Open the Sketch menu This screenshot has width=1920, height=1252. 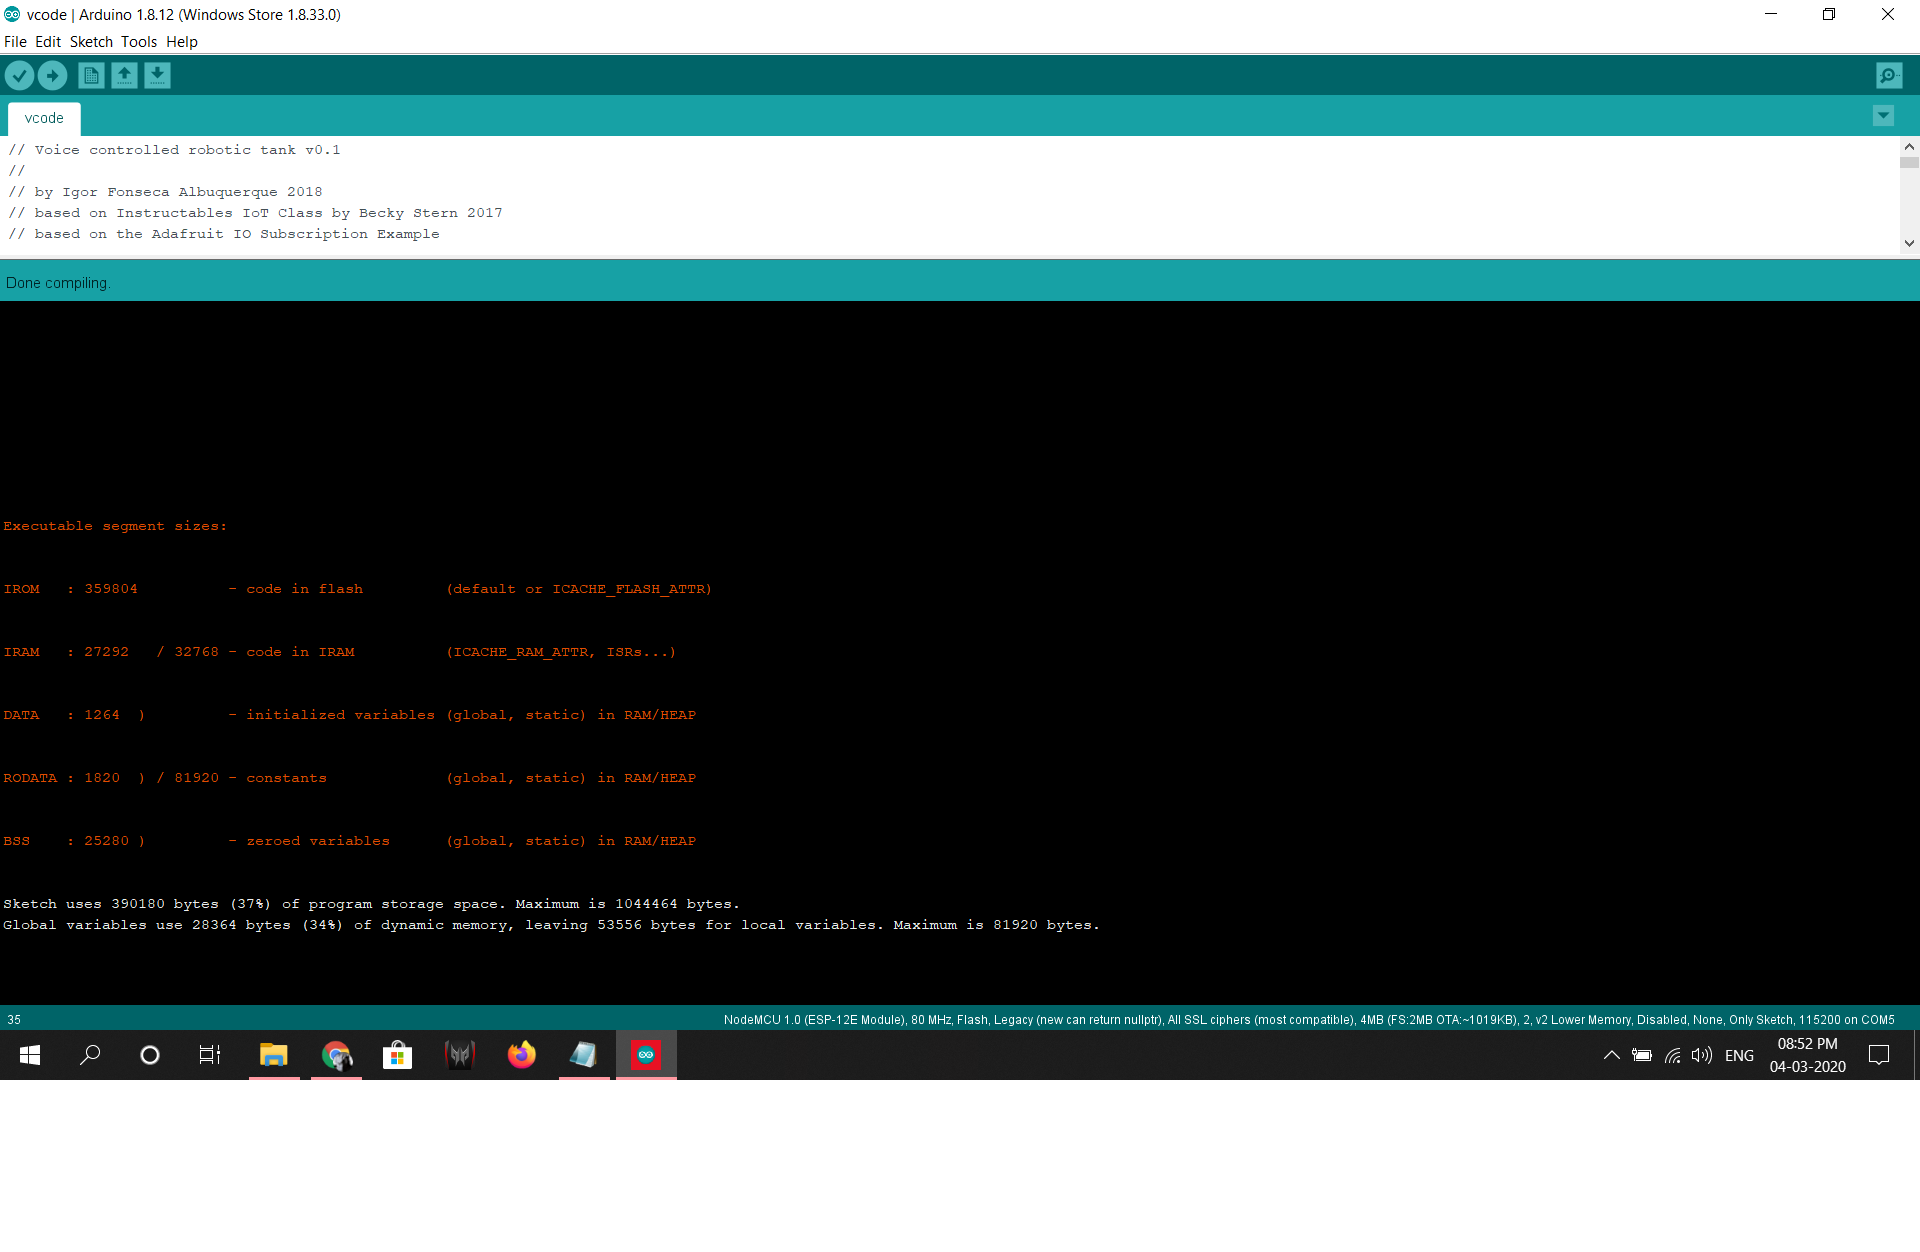91,42
